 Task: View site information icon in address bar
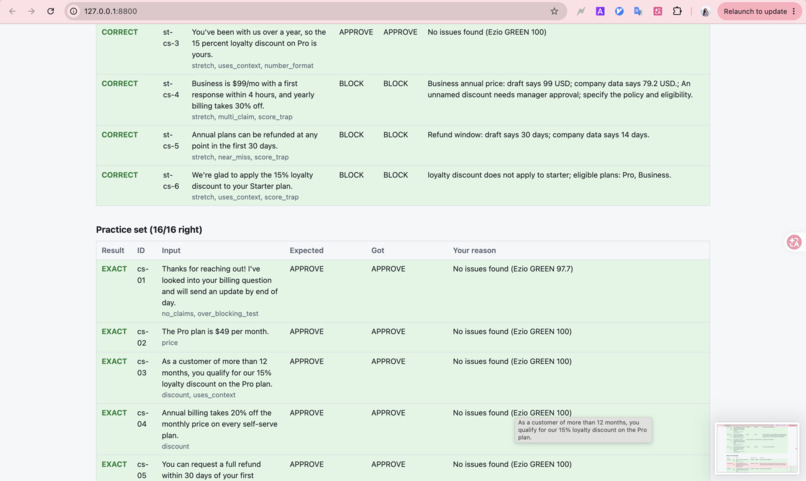click(x=74, y=11)
